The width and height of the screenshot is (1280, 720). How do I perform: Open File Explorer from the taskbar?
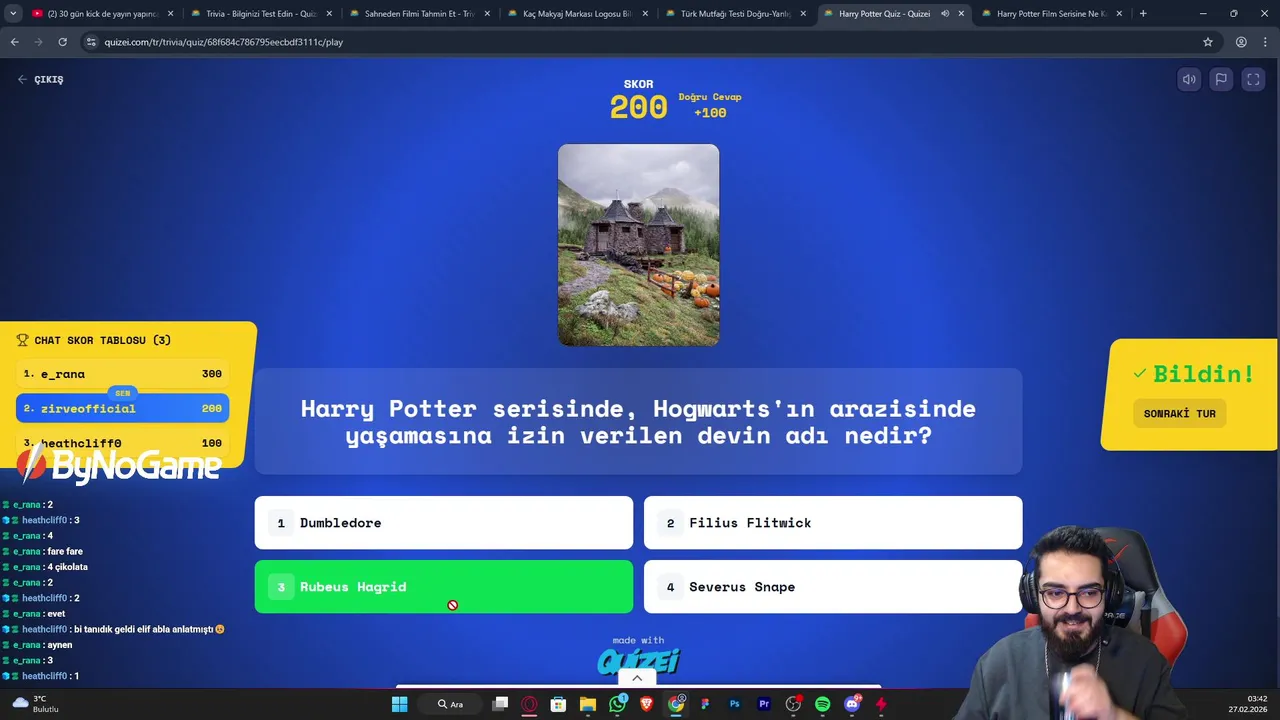click(x=588, y=704)
